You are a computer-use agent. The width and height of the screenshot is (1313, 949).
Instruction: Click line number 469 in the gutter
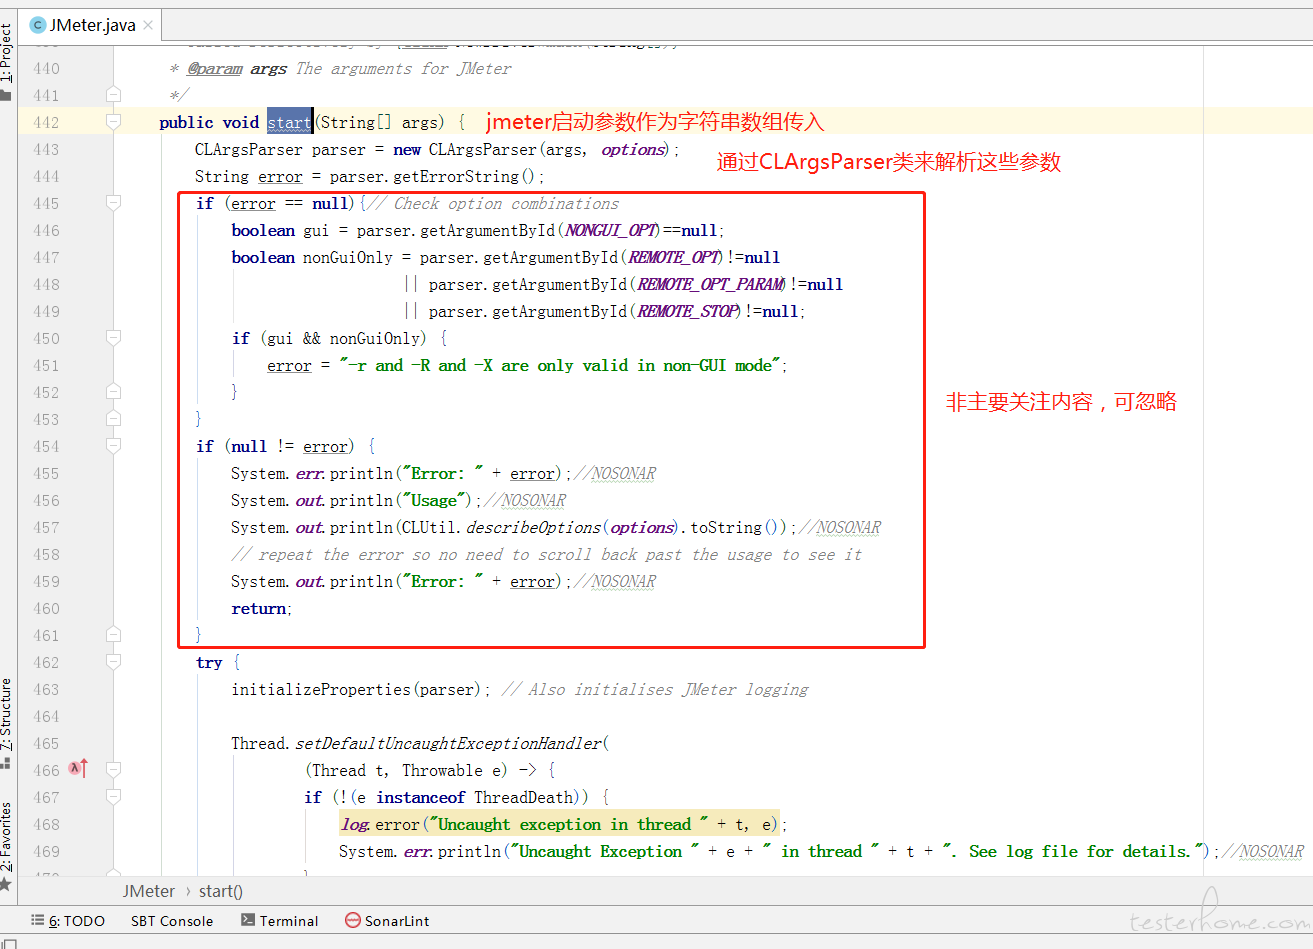pyautogui.click(x=46, y=851)
